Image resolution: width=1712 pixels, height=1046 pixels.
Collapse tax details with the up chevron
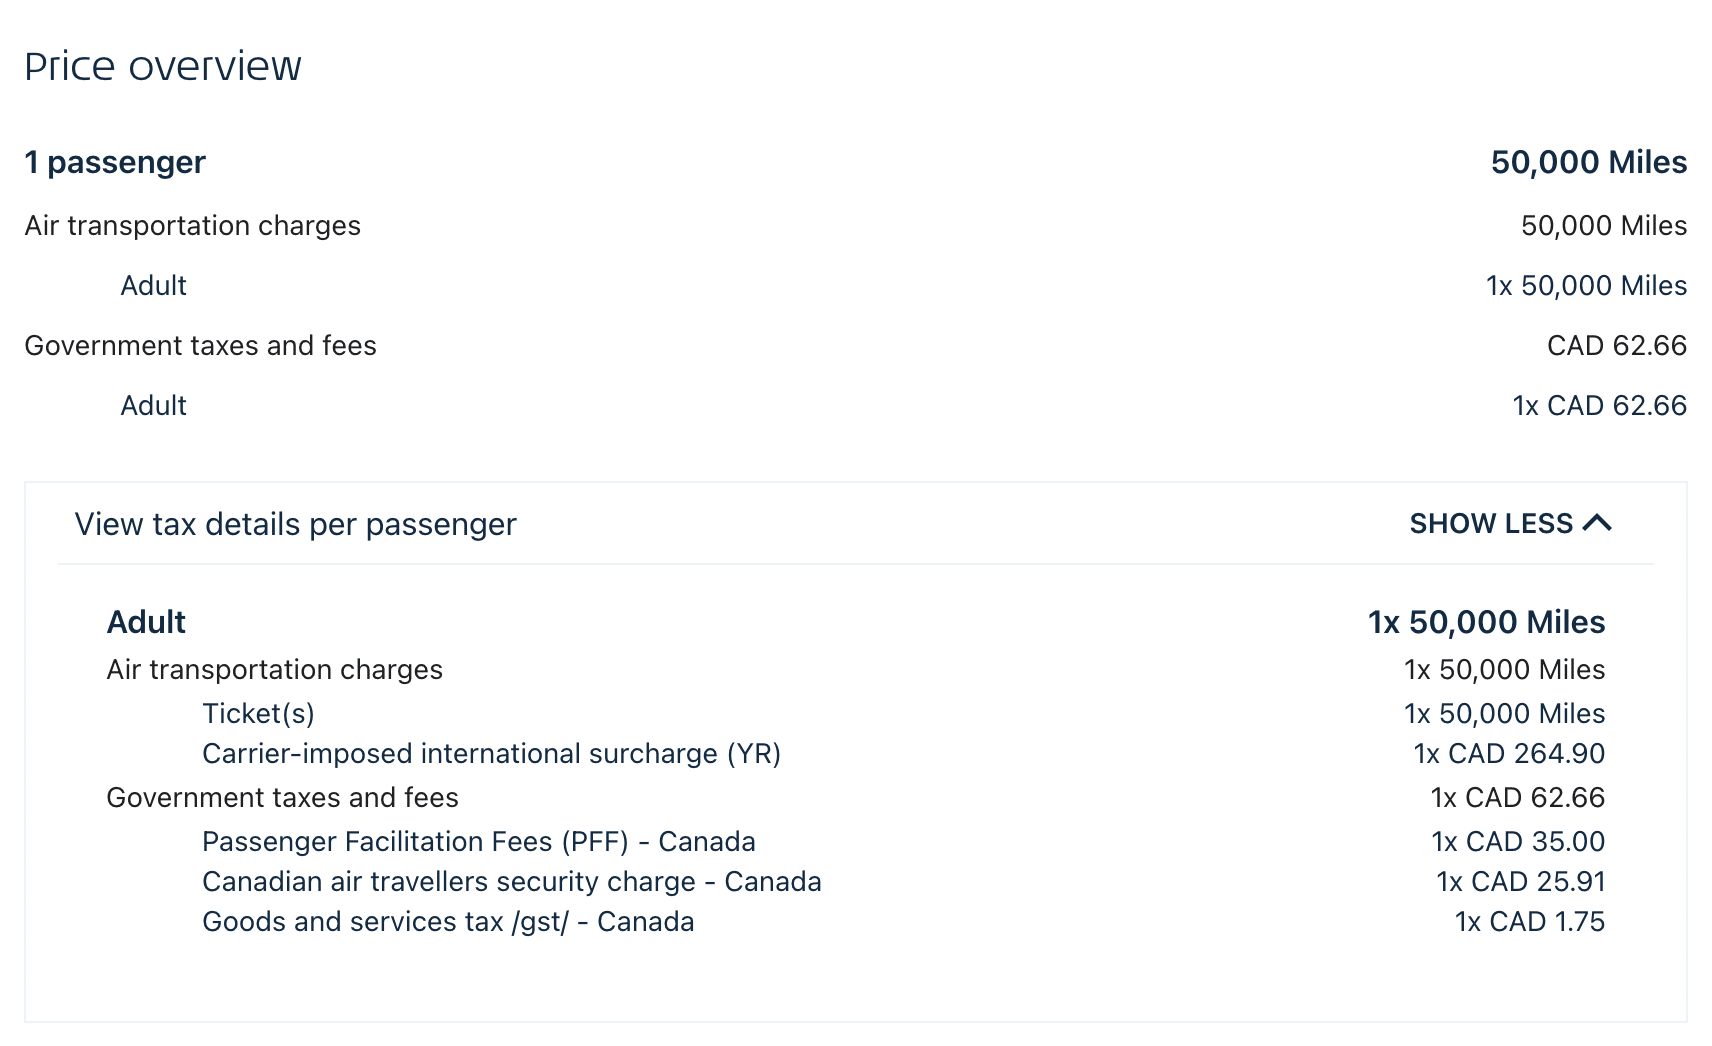pos(1598,523)
